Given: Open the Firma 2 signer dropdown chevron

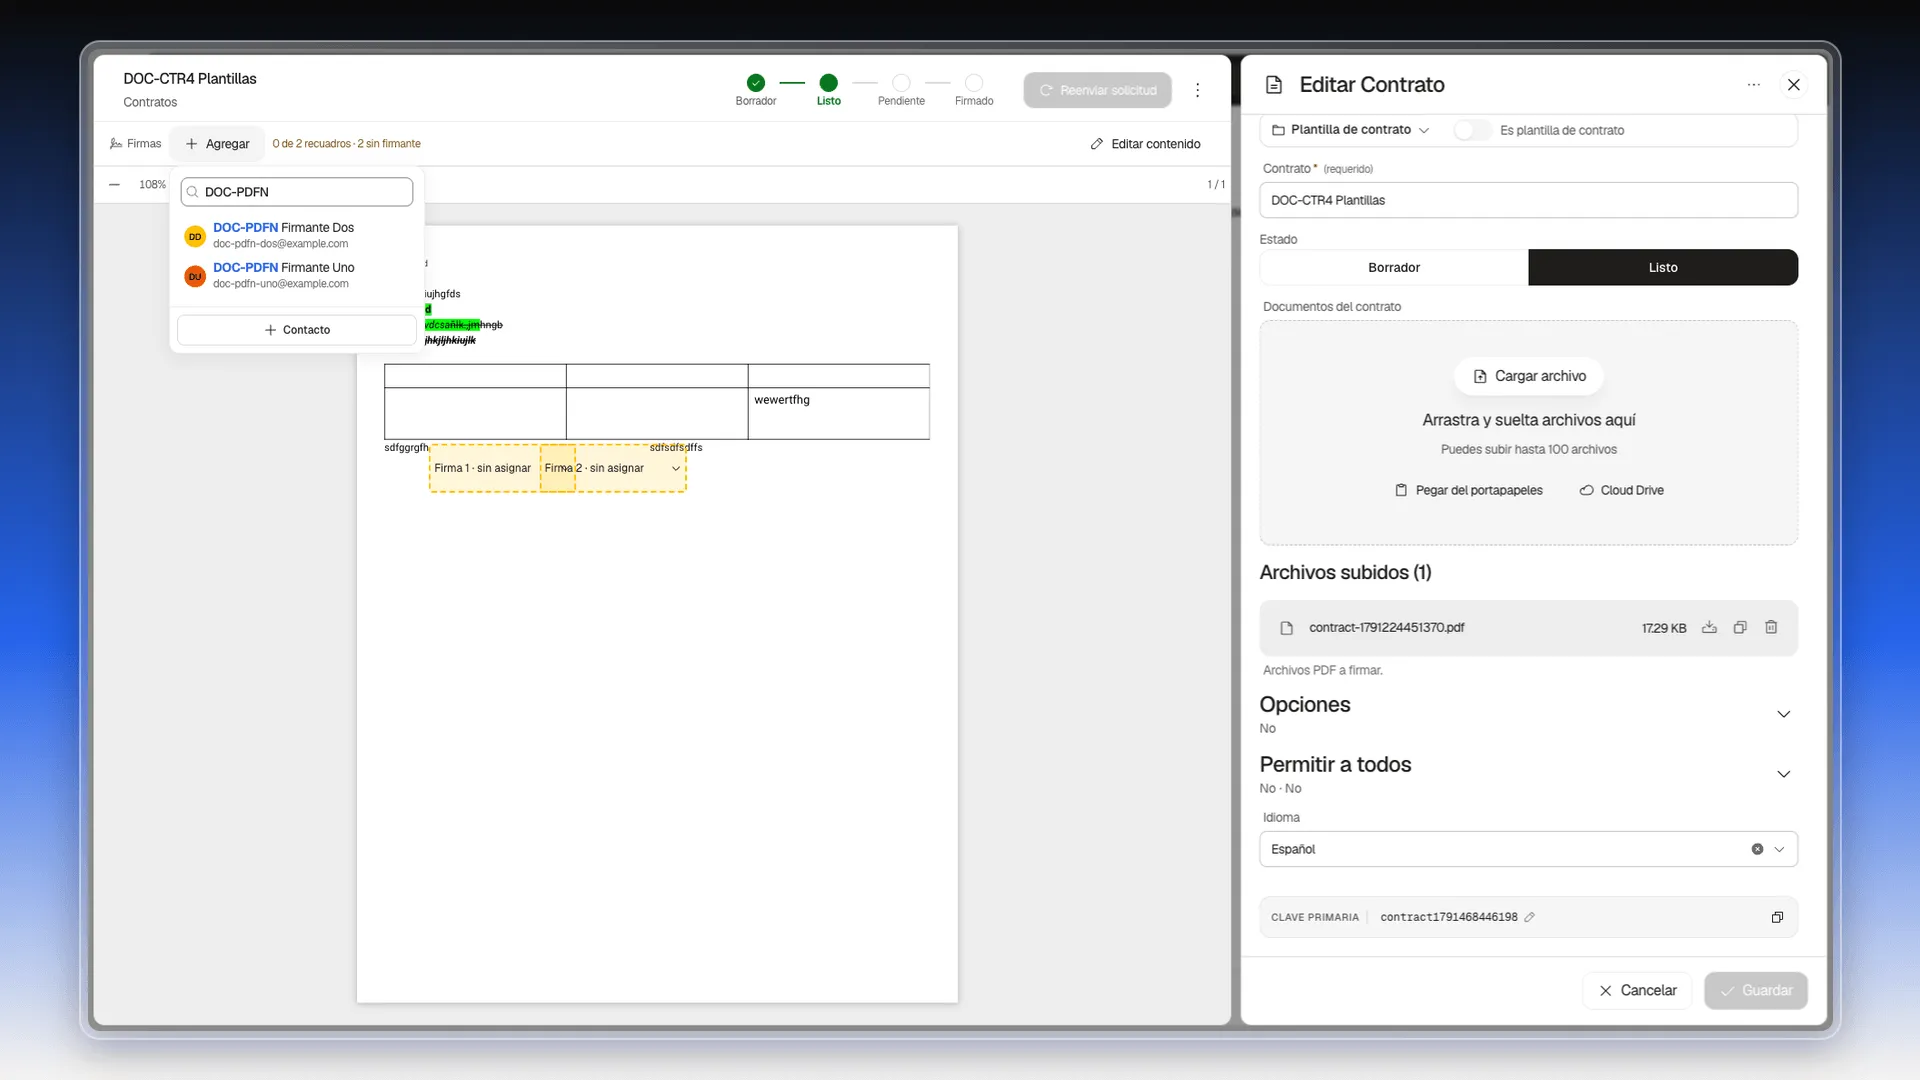Looking at the screenshot, I should (x=676, y=469).
